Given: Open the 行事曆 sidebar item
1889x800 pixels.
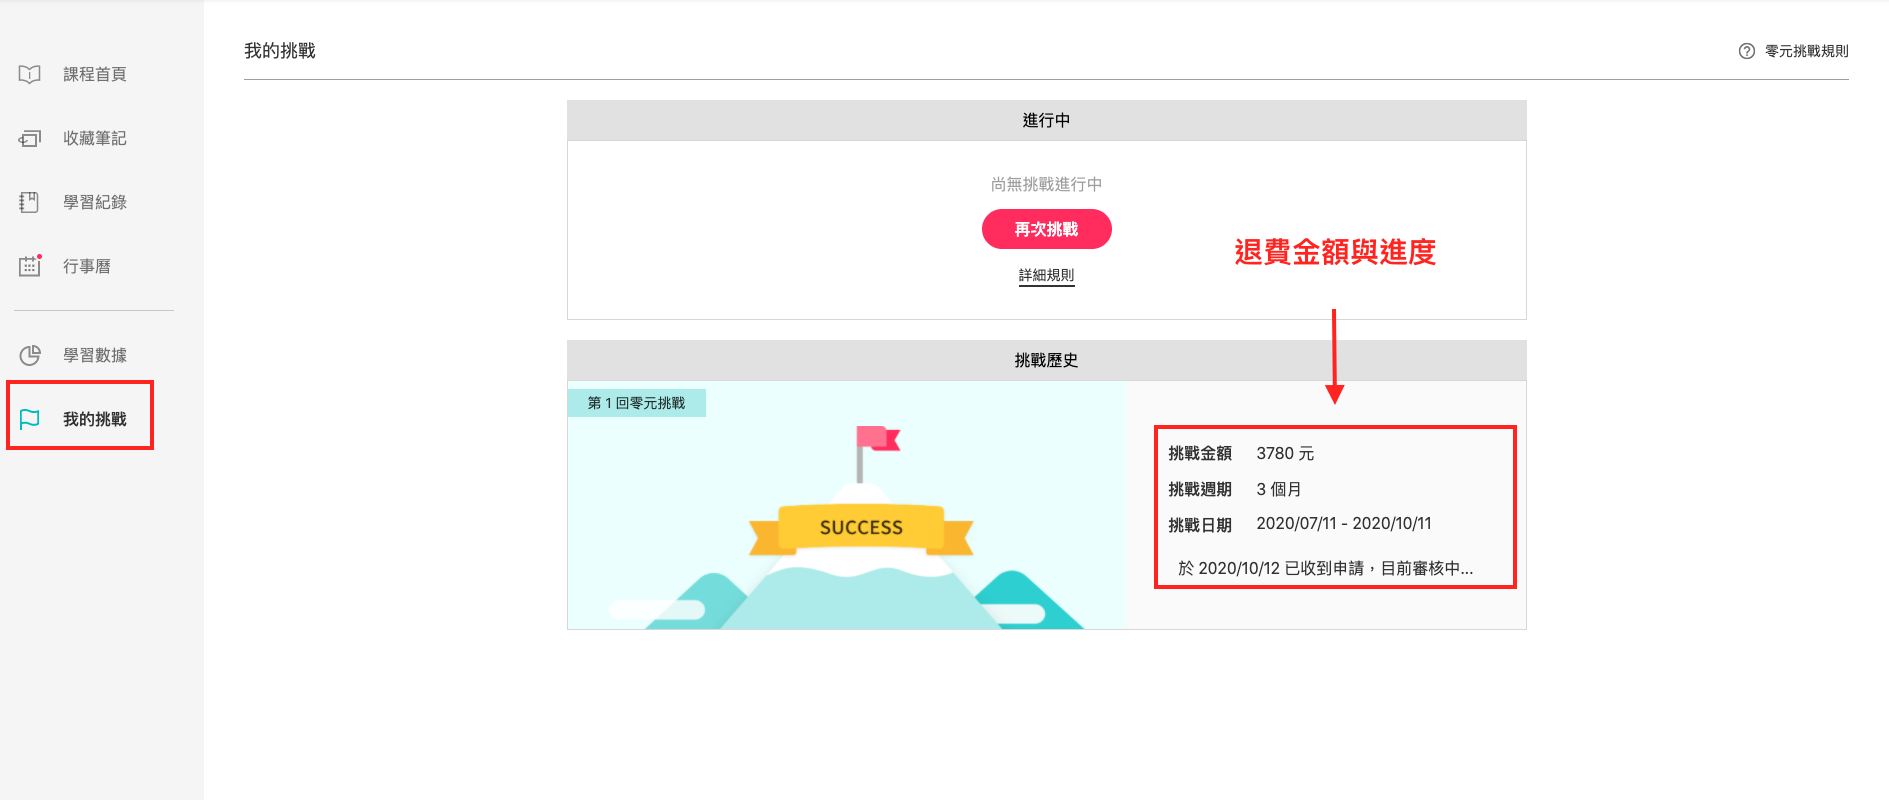Looking at the screenshot, I should (87, 266).
